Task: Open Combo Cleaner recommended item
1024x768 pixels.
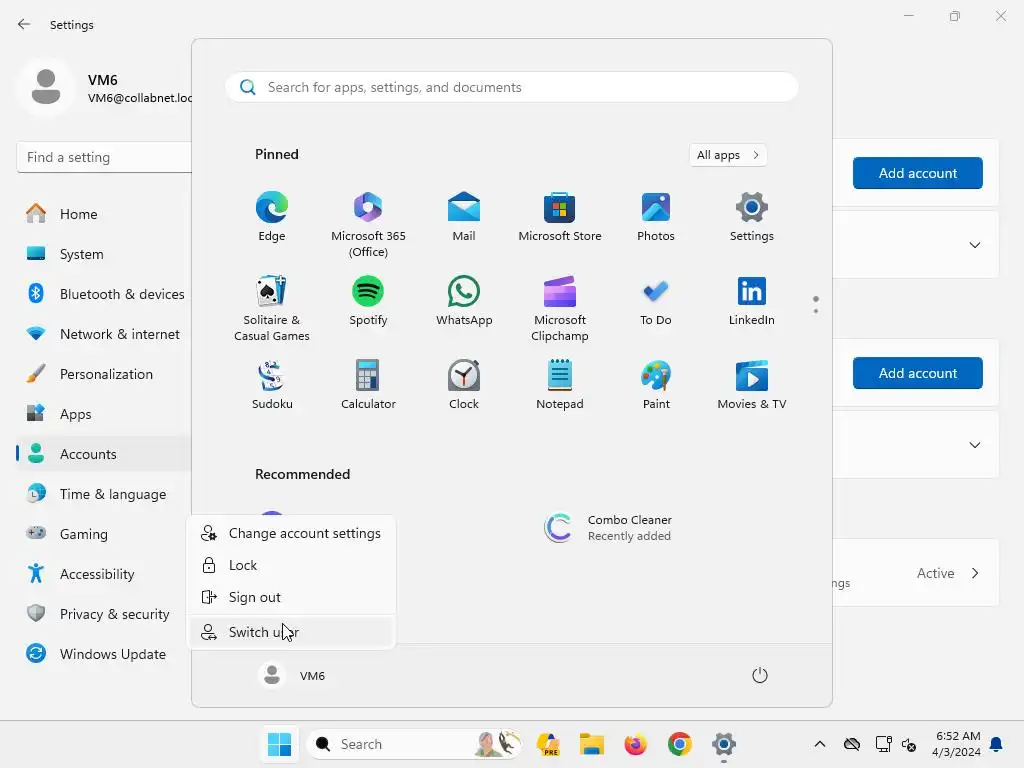Action: 607,528
